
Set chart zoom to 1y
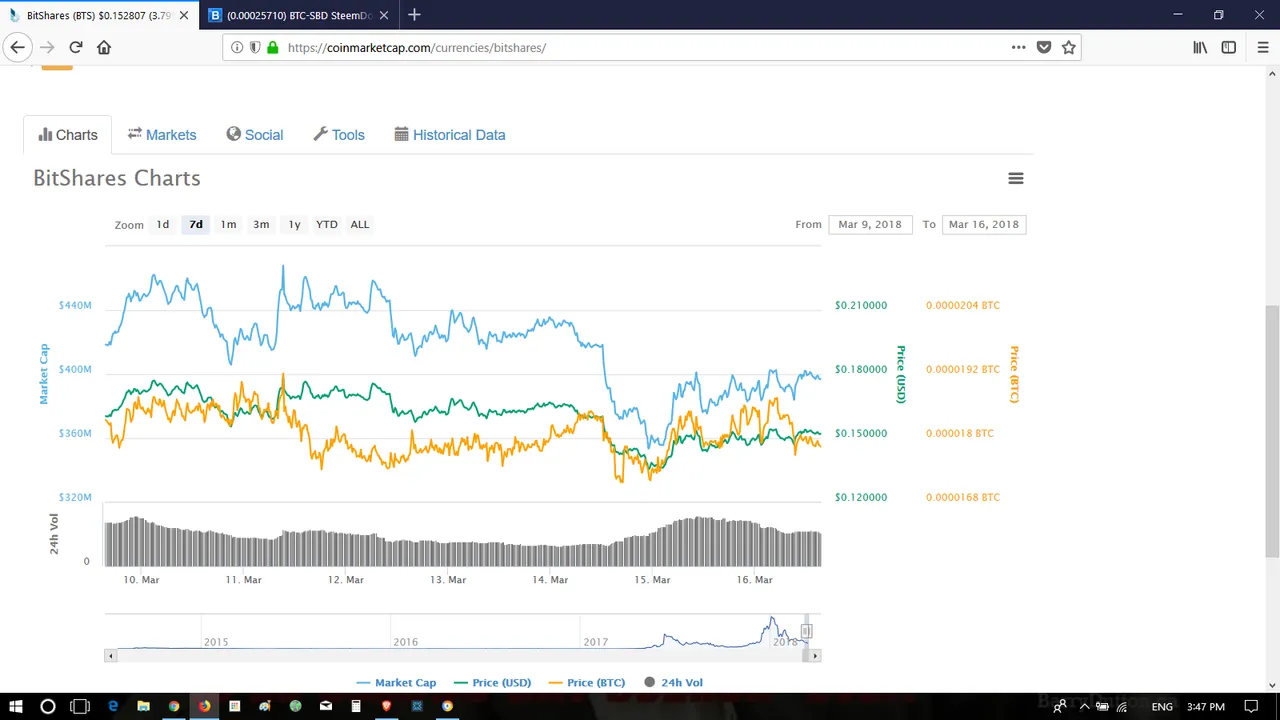[x=294, y=224]
